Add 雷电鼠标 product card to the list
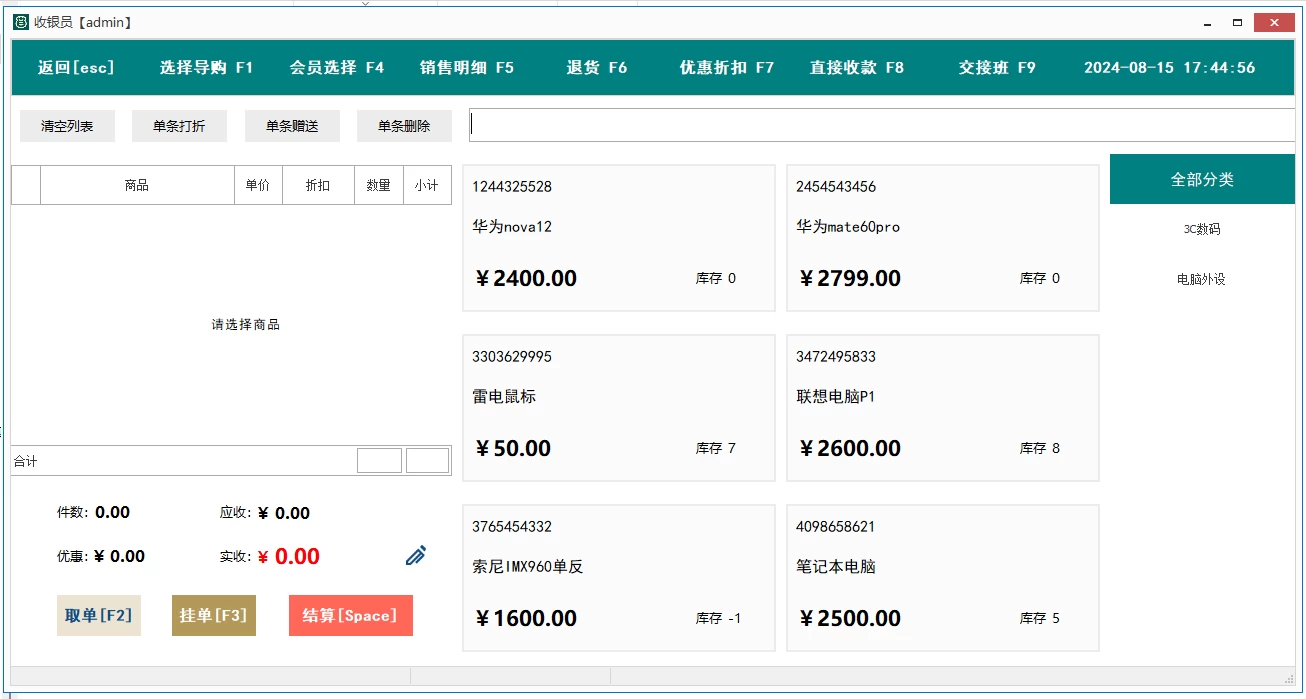The height and width of the screenshot is (699, 1306). (618, 408)
